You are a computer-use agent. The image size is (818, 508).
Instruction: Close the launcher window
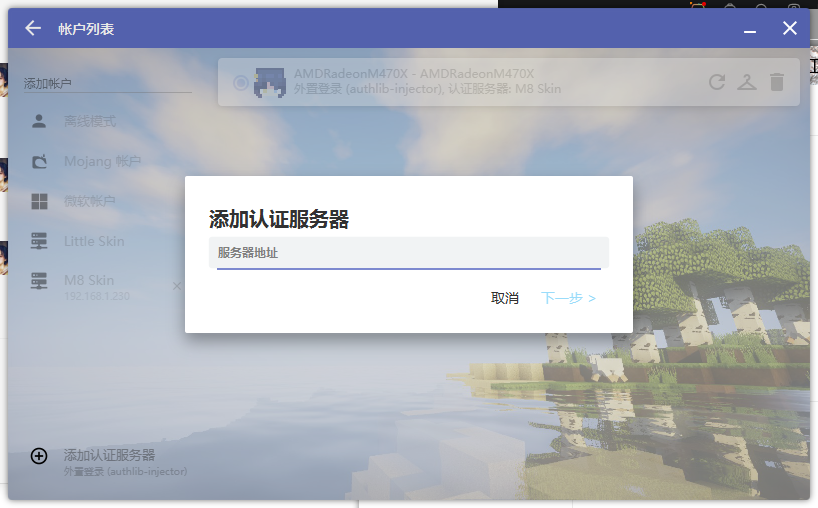click(x=790, y=28)
